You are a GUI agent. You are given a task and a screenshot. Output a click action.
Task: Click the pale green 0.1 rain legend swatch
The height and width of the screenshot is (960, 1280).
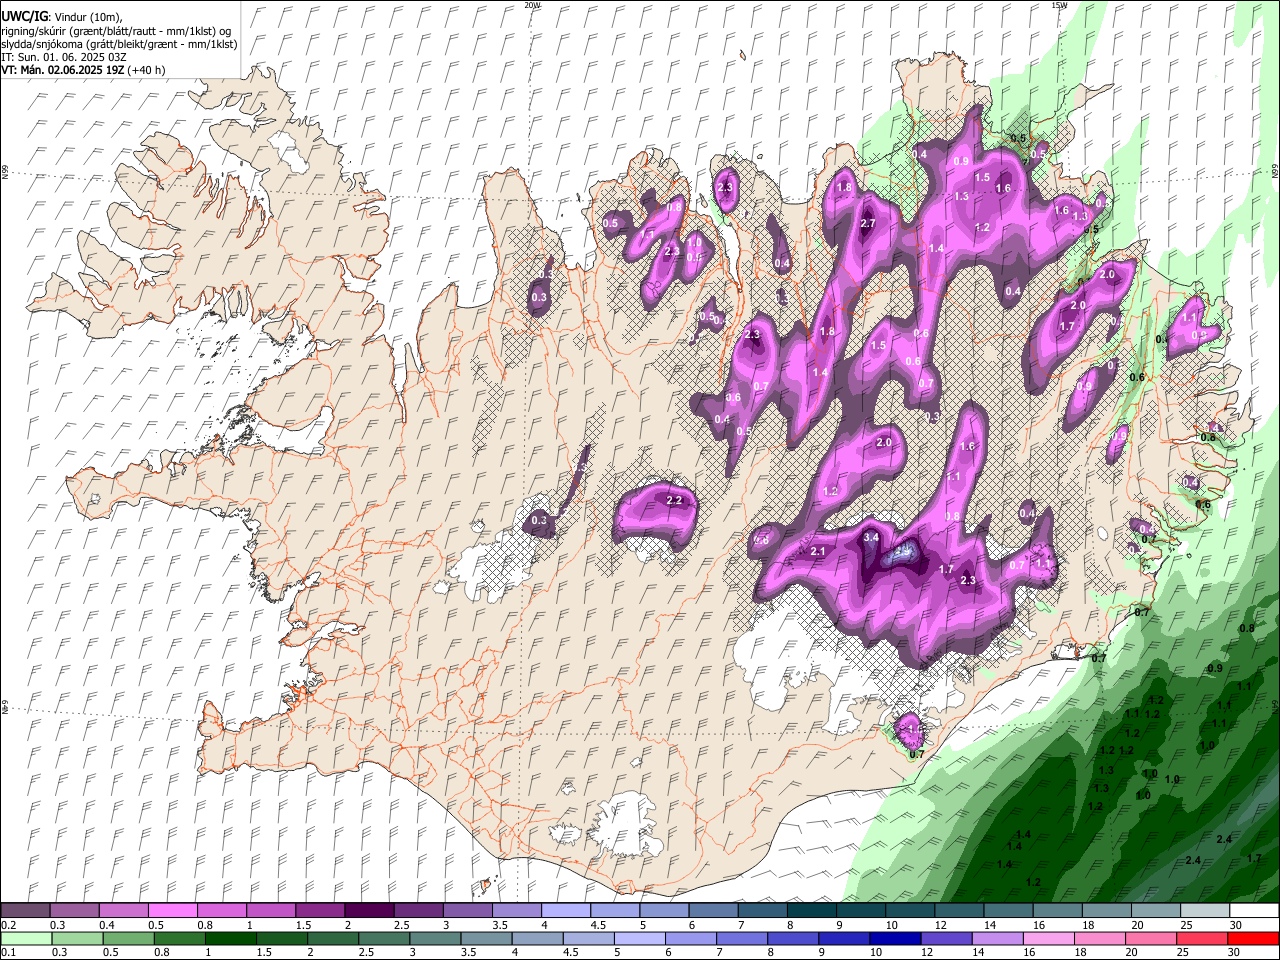(x=26, y=938)
